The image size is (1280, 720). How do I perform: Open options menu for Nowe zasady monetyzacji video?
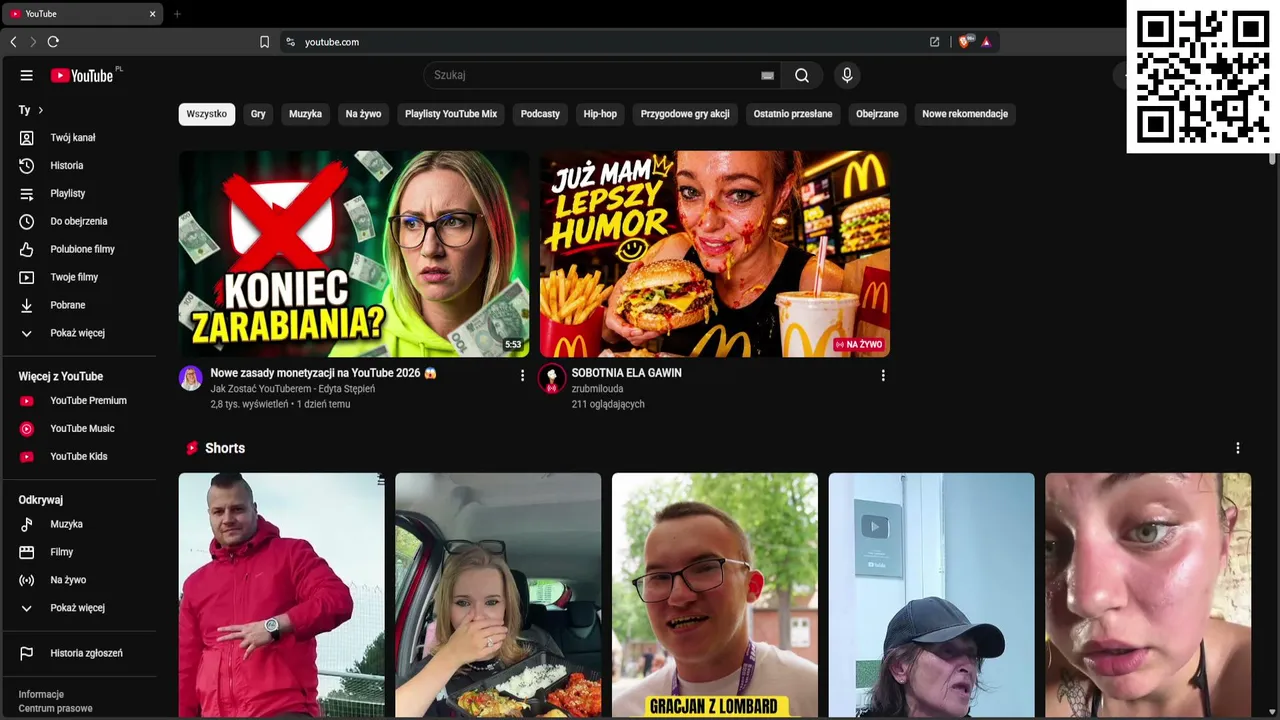(x=522, y=376)
